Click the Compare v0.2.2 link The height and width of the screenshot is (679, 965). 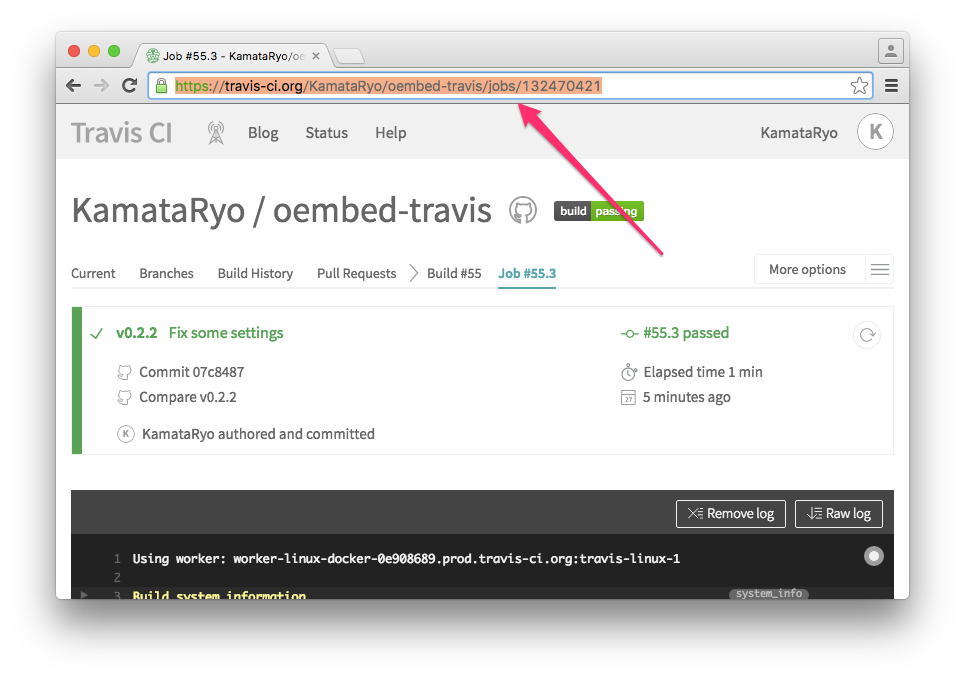[188, 397]
